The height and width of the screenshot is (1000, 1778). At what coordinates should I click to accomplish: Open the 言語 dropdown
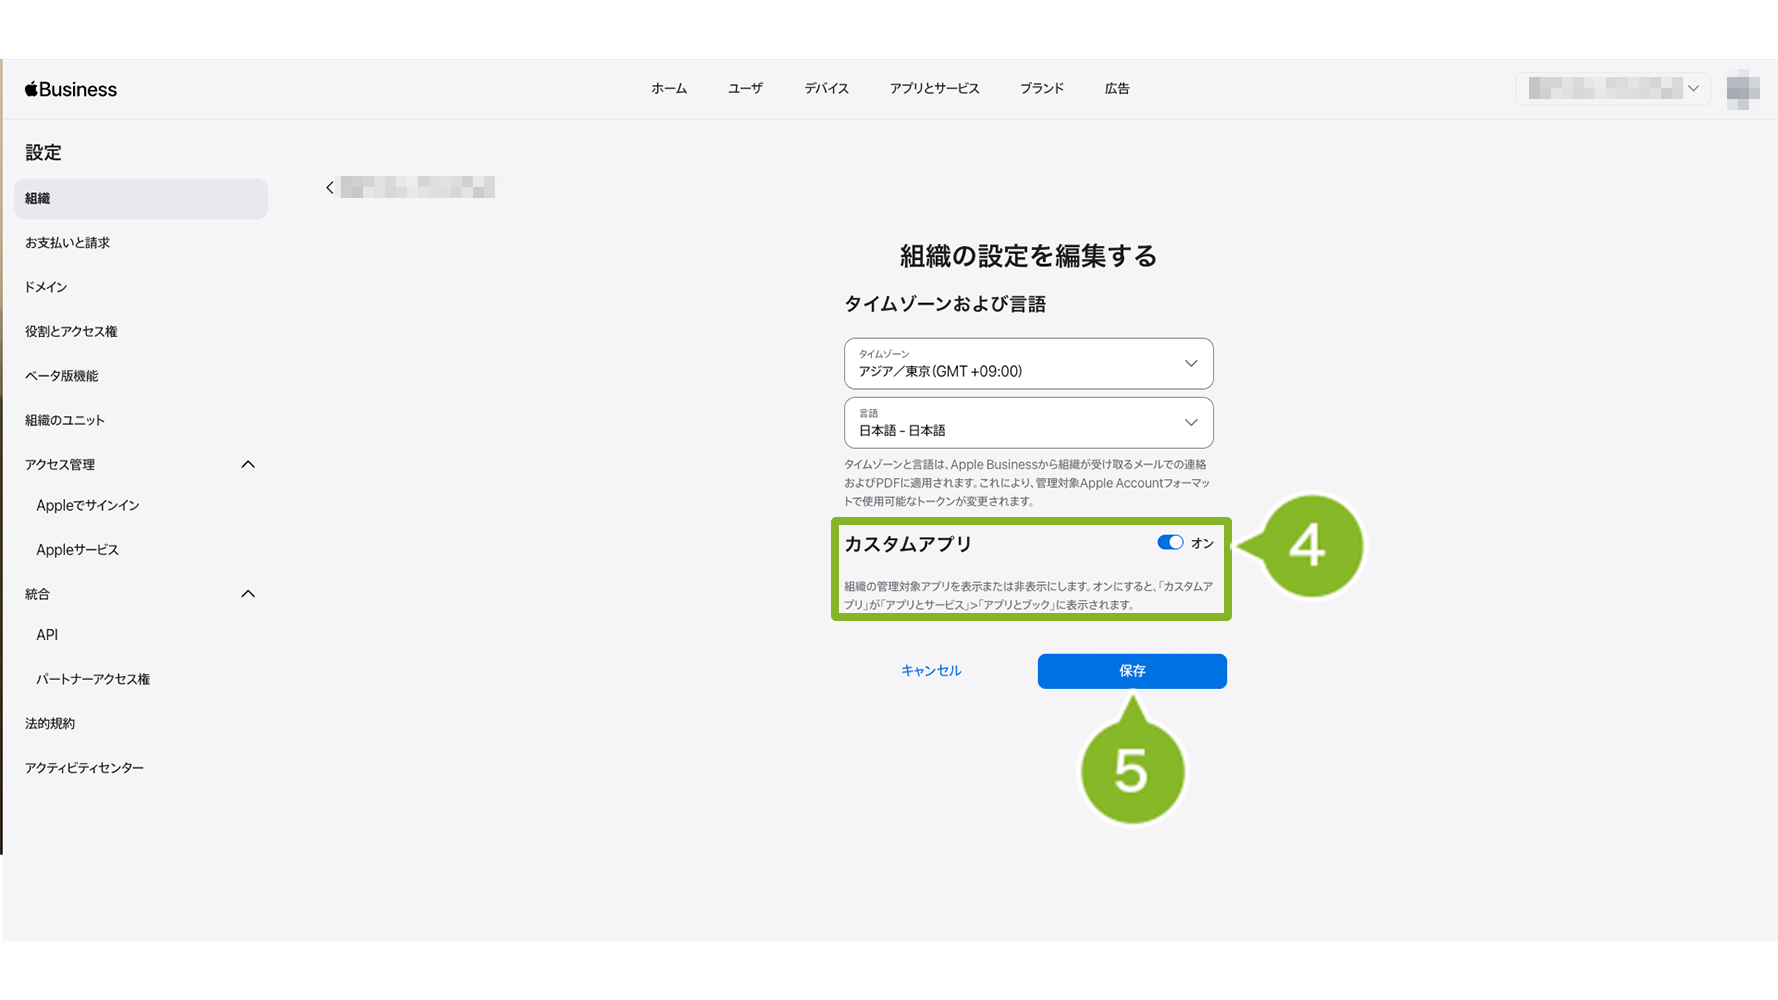pyautogui.click(x=1028, y=423)
